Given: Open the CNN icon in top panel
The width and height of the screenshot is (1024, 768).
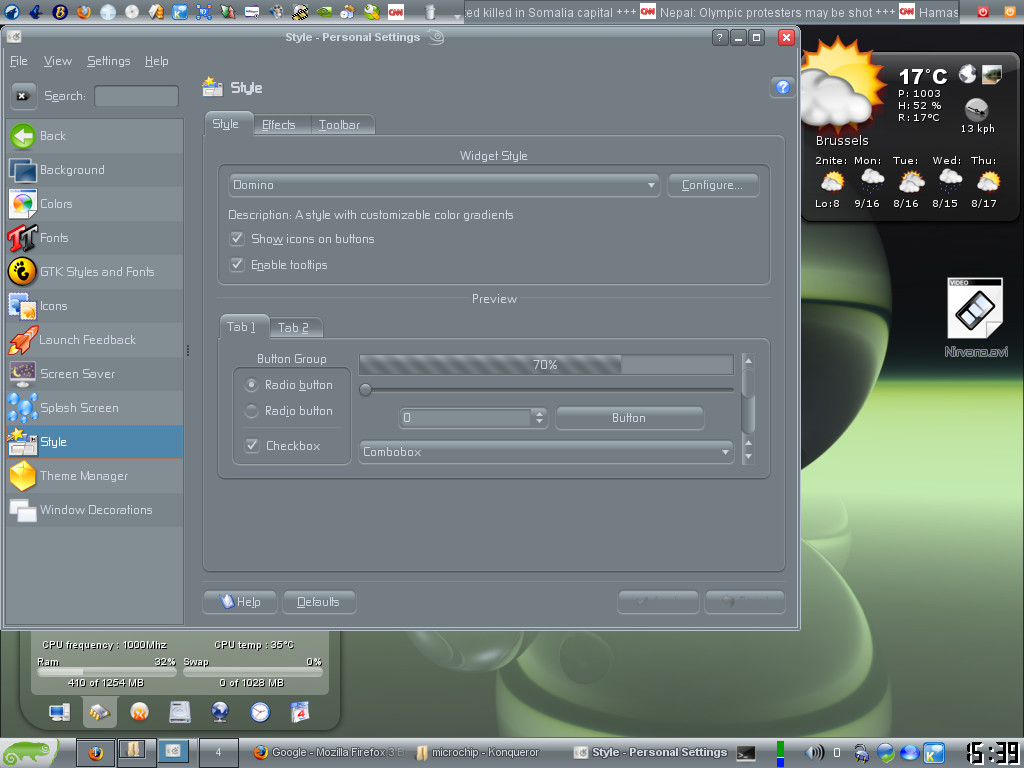Looking at the screenshot, I should pyautogui.click(x=396, y=11).
